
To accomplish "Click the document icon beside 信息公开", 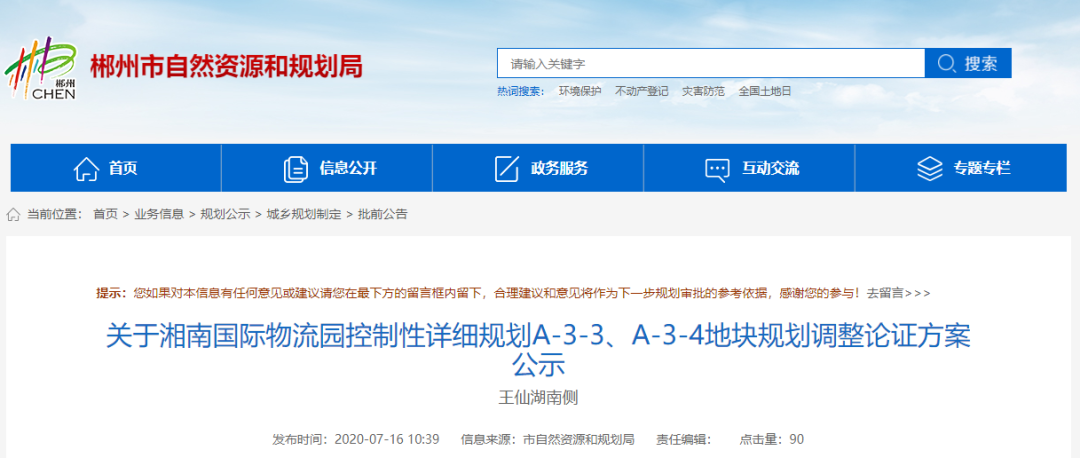I will coord(295,169).
